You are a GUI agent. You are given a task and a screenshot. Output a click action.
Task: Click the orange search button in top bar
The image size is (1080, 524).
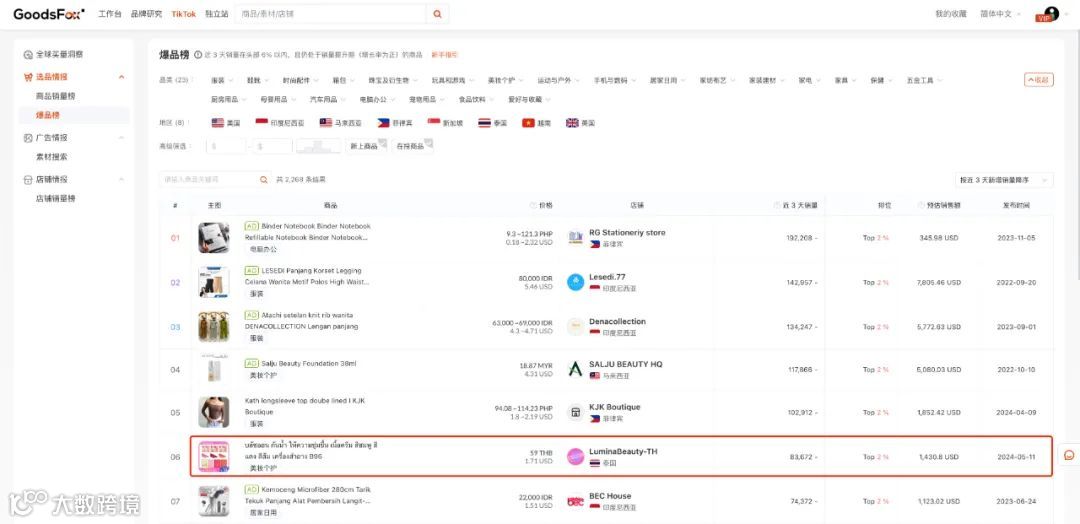pos(437,14)
